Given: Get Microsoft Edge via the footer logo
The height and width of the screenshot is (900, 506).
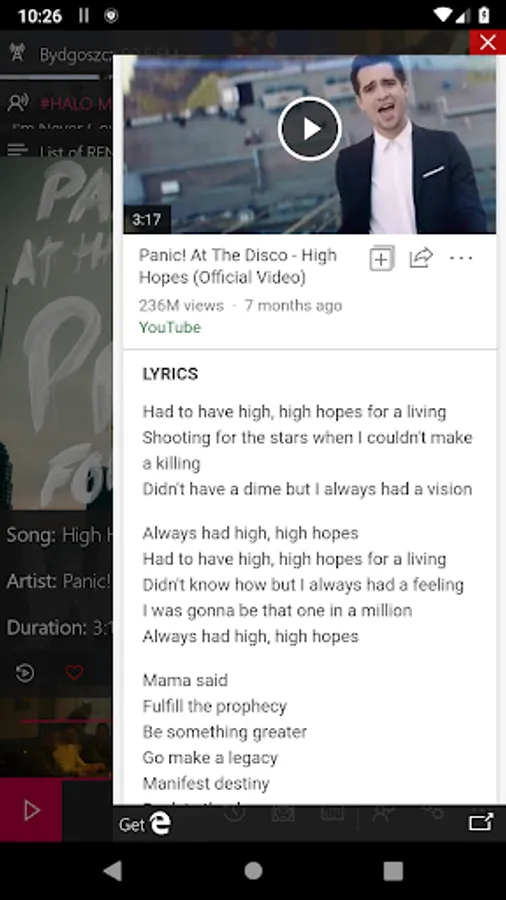Looking at the screenshot, I should coord(145,824).
